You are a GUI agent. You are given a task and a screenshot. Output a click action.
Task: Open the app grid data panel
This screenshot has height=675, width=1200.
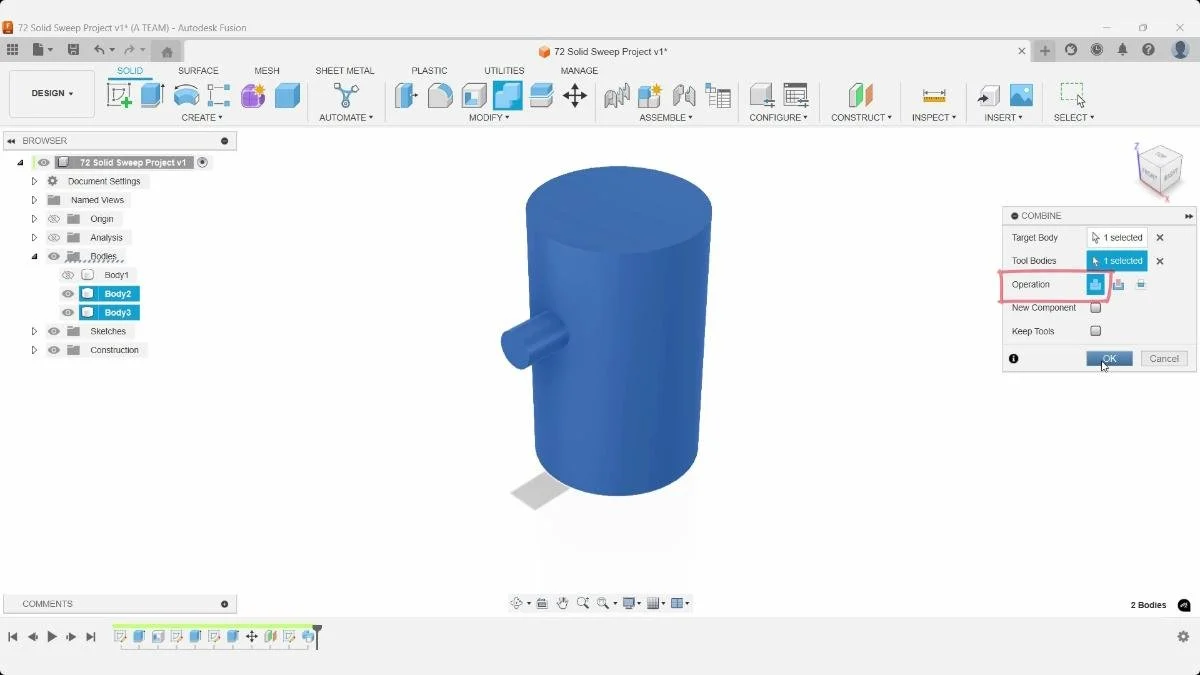point(12,50)
